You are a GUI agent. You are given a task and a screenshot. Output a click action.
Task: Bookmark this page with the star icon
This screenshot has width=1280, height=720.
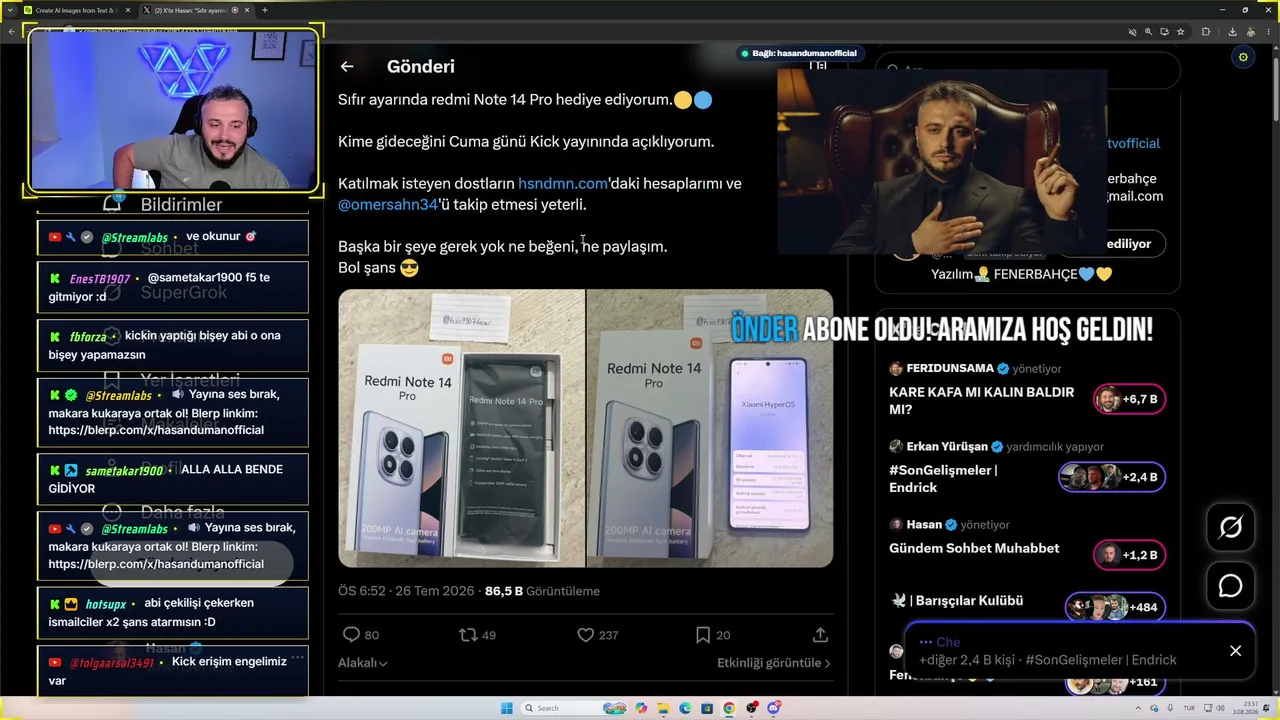point(1181,32)
